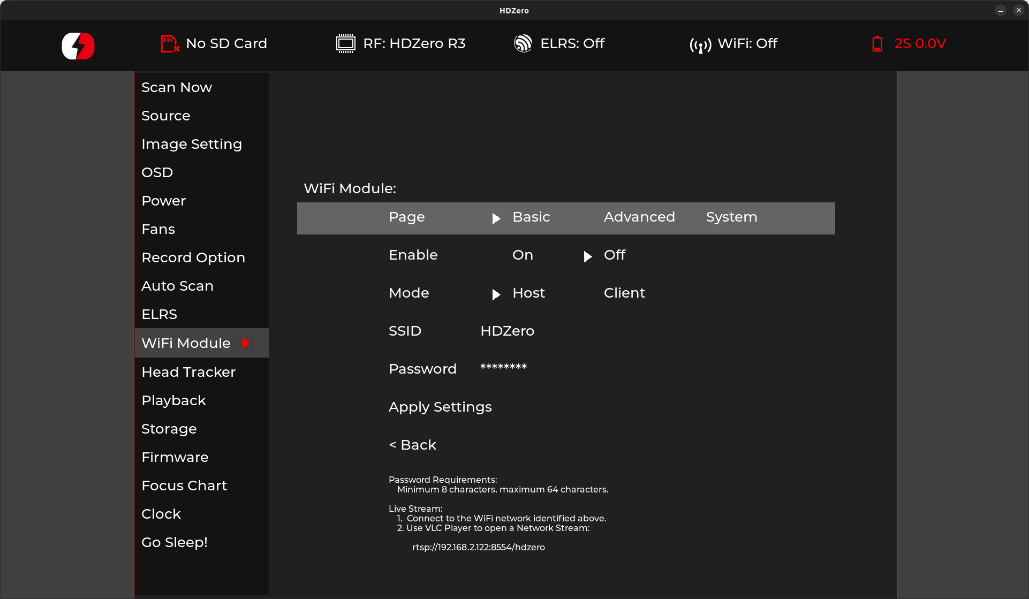Click the HDZero logo icon
This screenshot has width=1029, height=599.
(77, 45)
